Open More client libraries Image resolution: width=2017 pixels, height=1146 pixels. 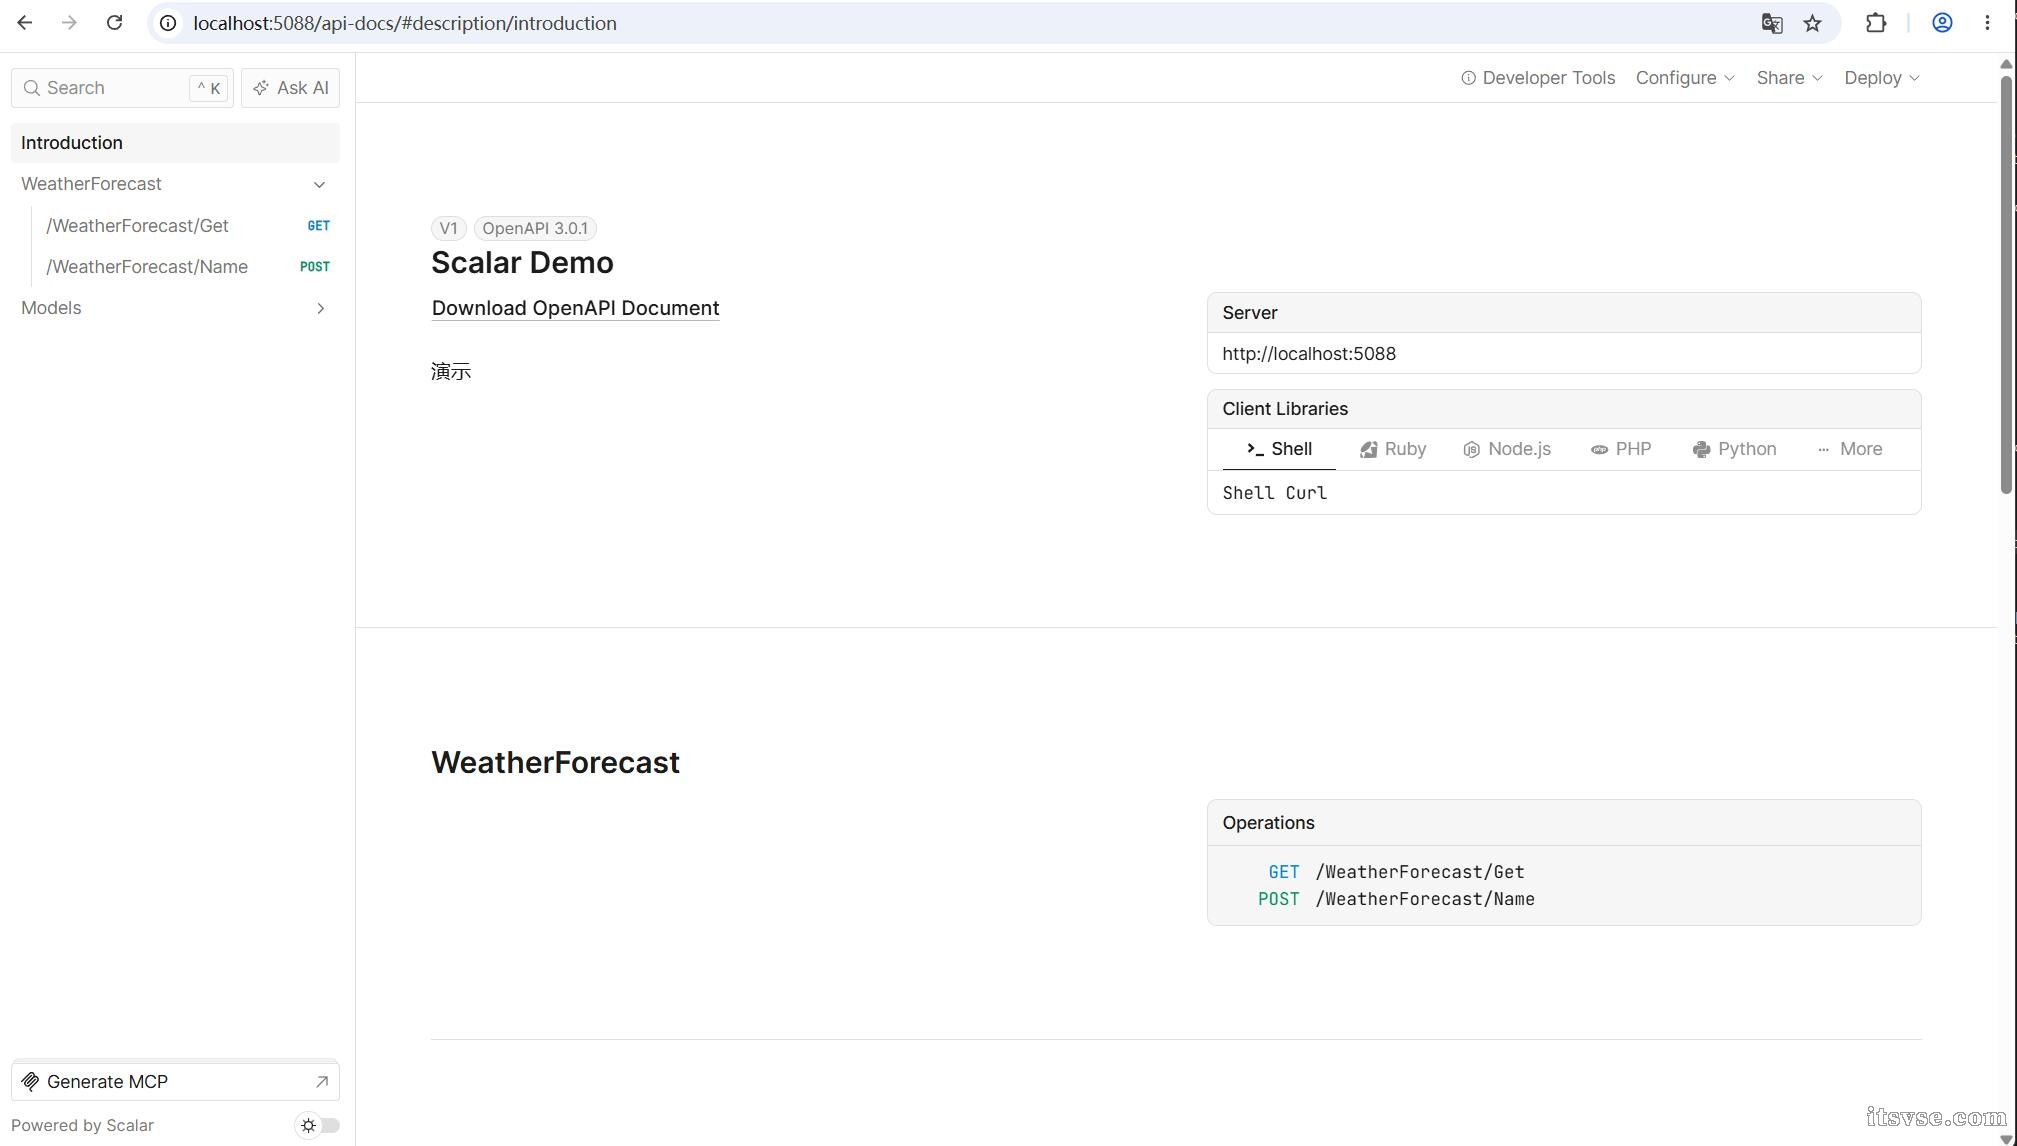(1849, 449)
